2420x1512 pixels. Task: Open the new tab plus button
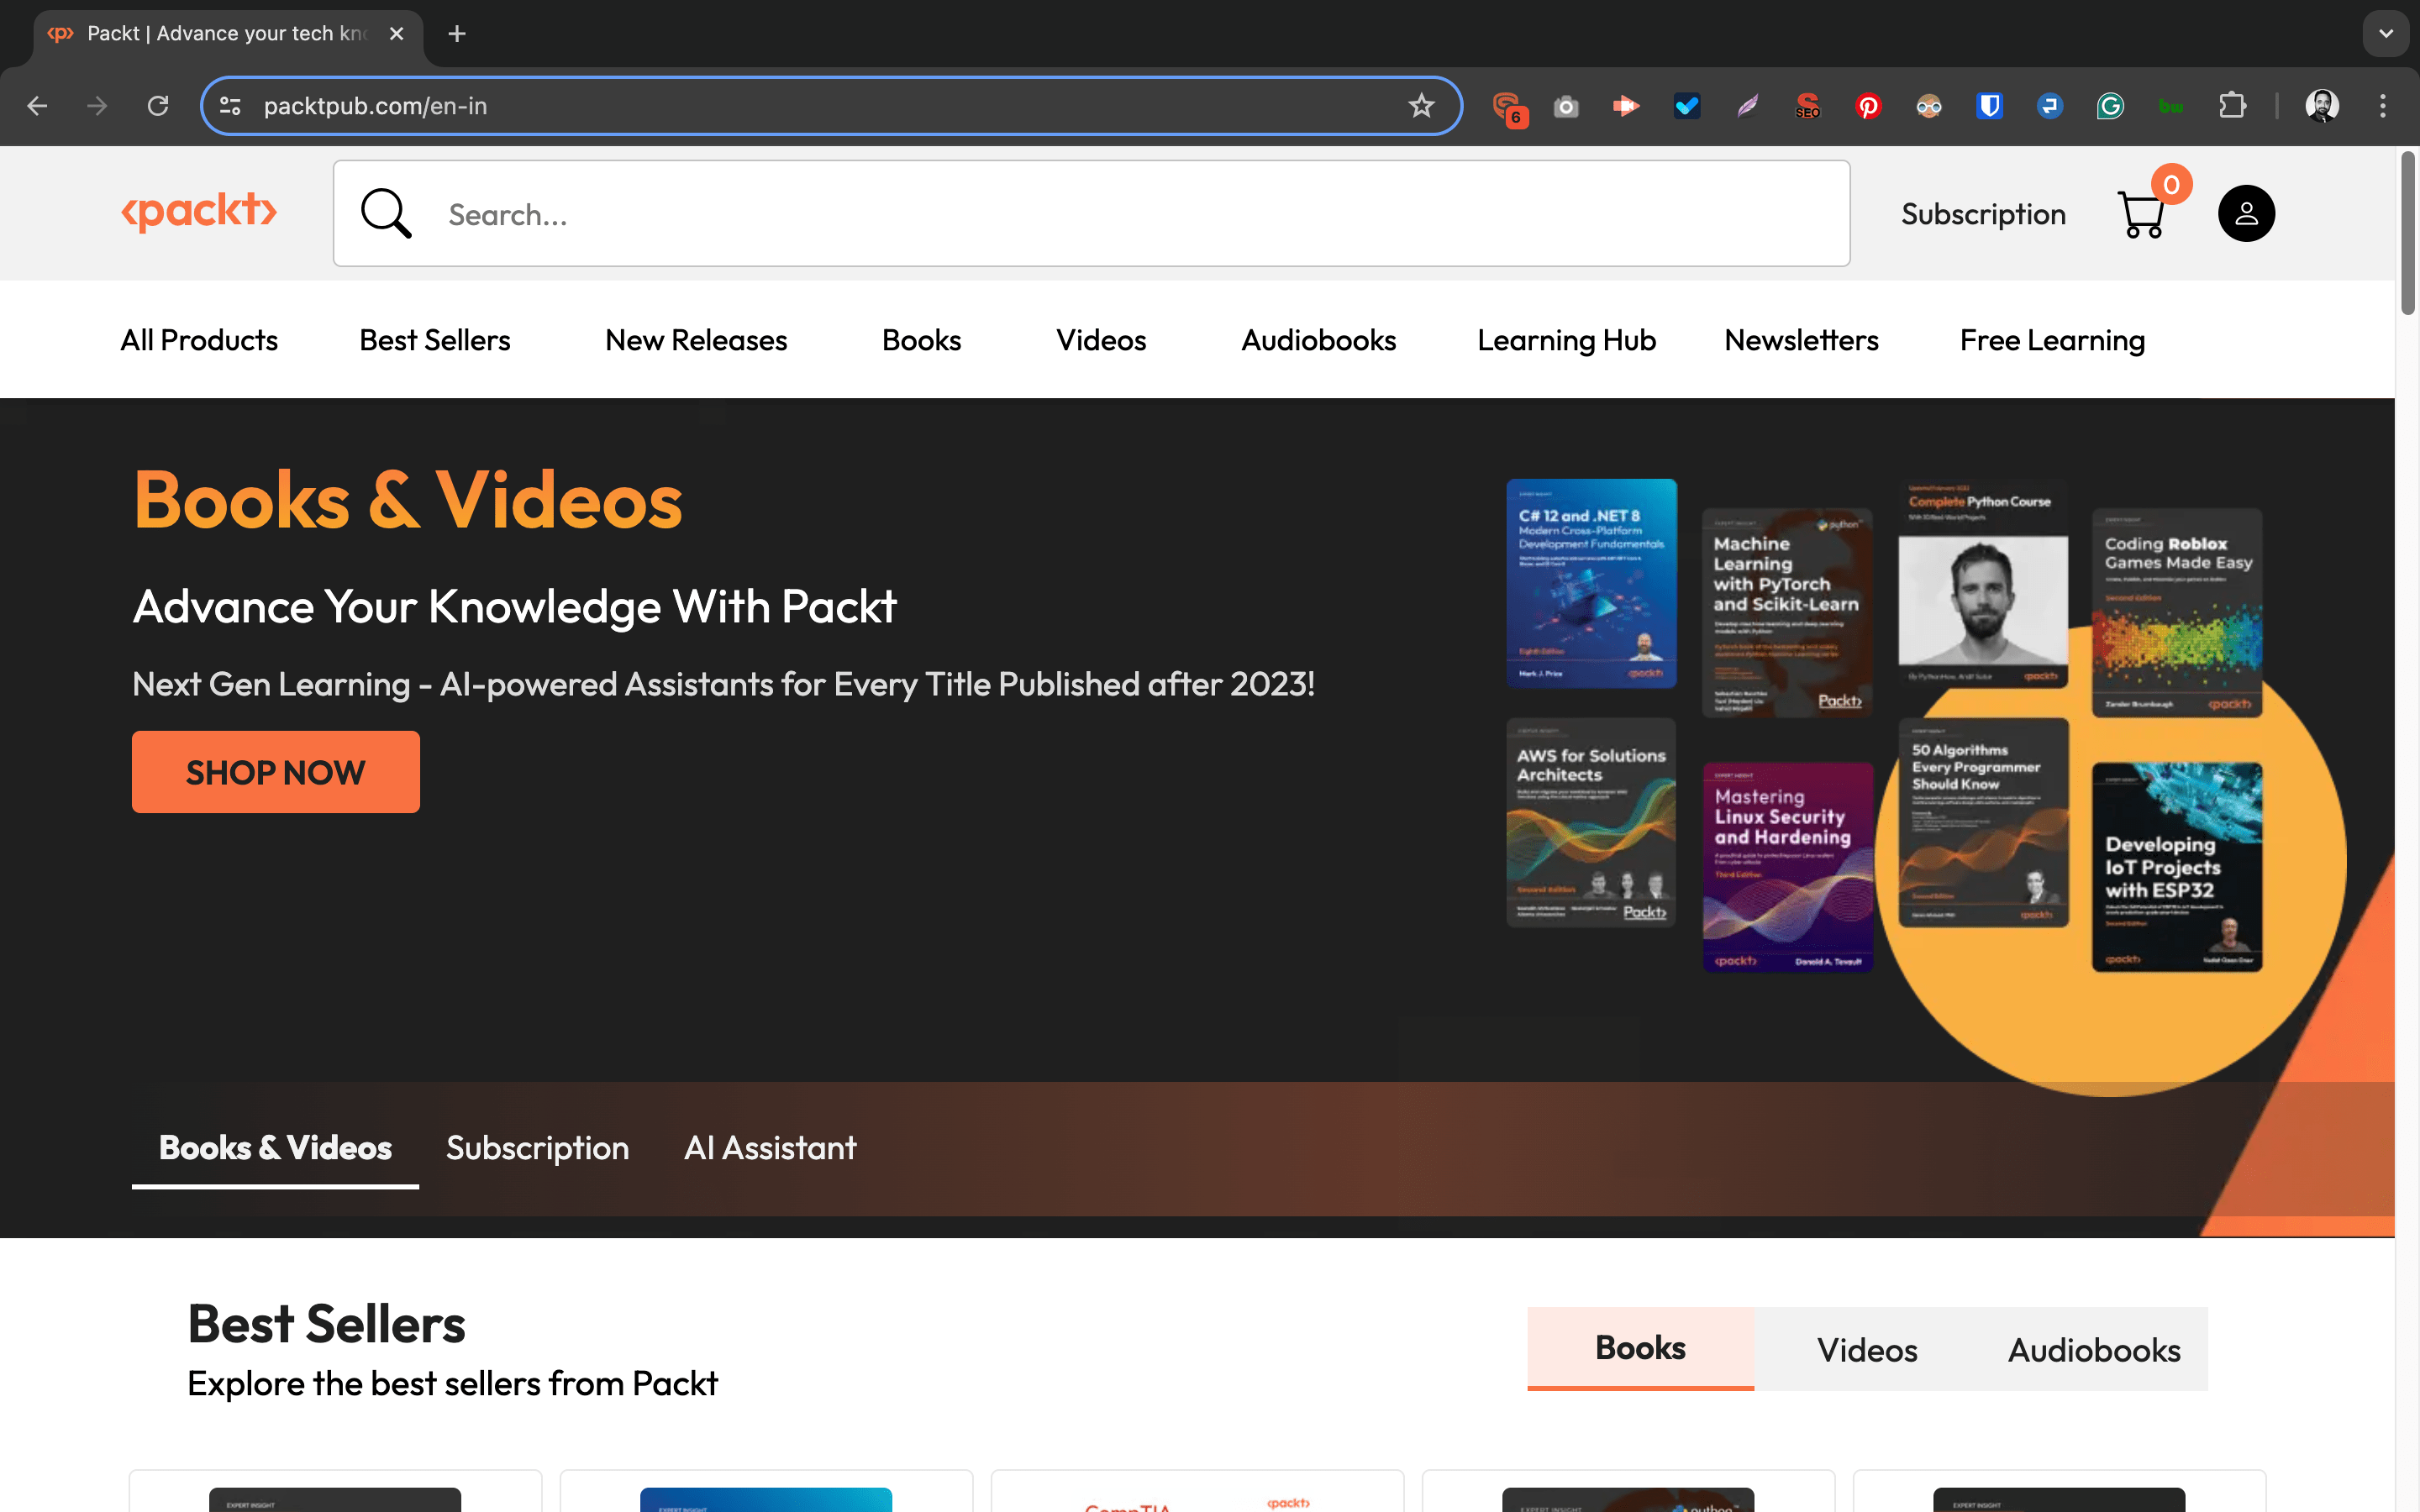[457, 34]
